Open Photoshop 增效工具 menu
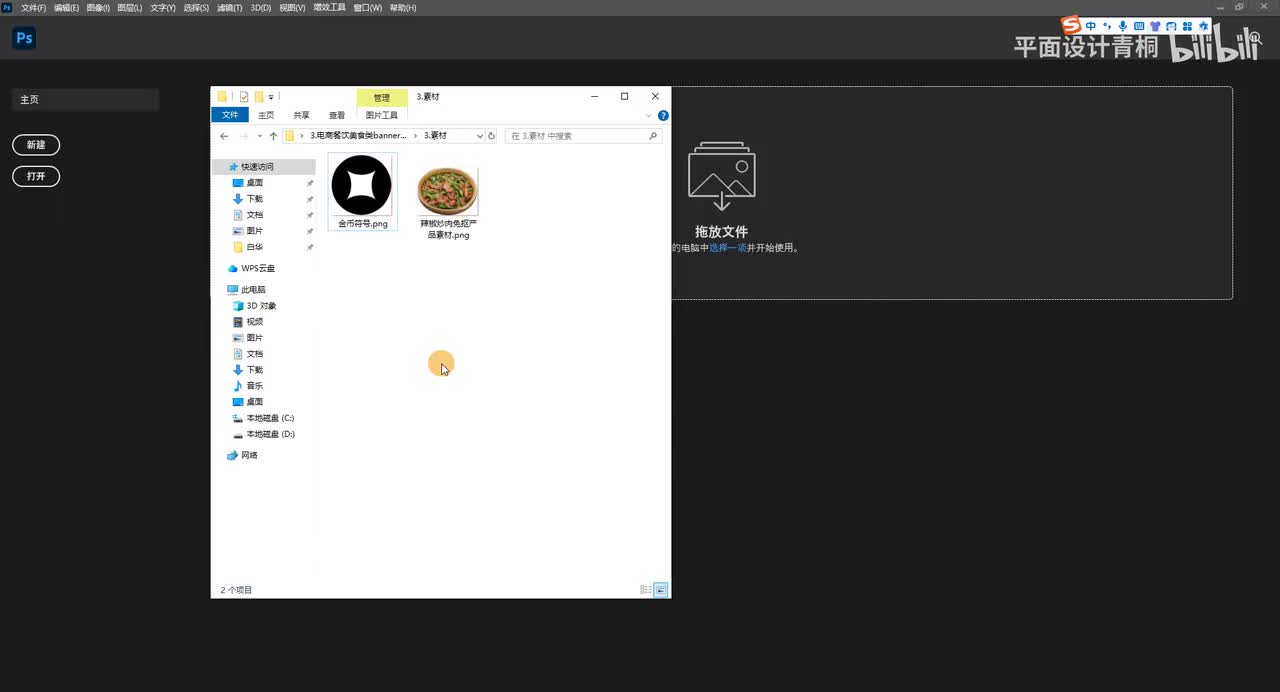The image size is (1280, 692). coord(329,8)
